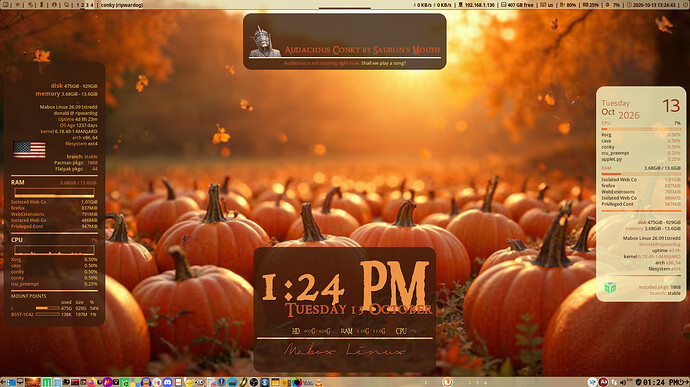Click the 192.168.1.130 IP address indicator
The image size is (690, 387).
477,5
